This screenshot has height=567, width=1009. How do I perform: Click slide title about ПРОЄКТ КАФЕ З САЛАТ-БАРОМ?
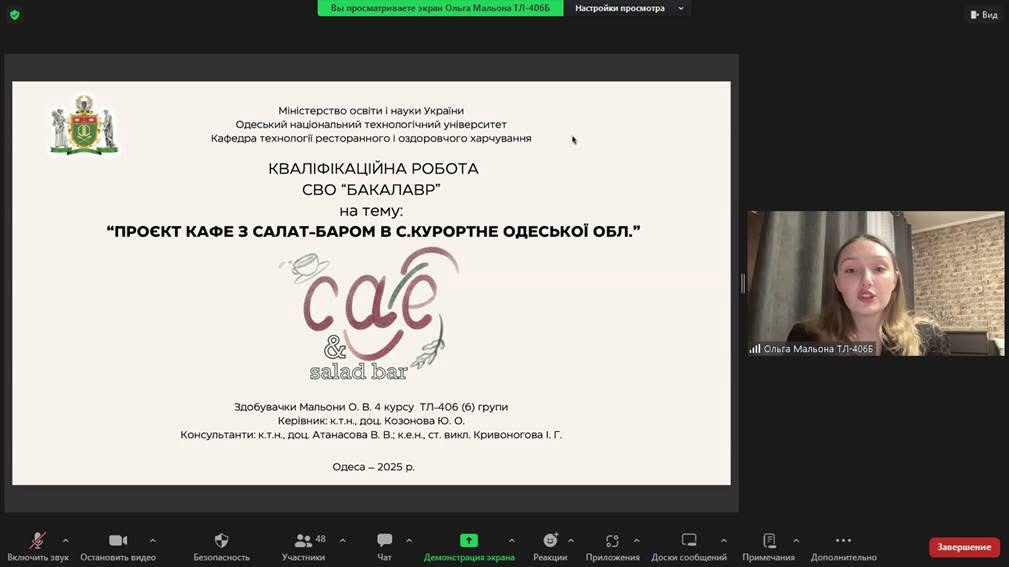point(373,231)
